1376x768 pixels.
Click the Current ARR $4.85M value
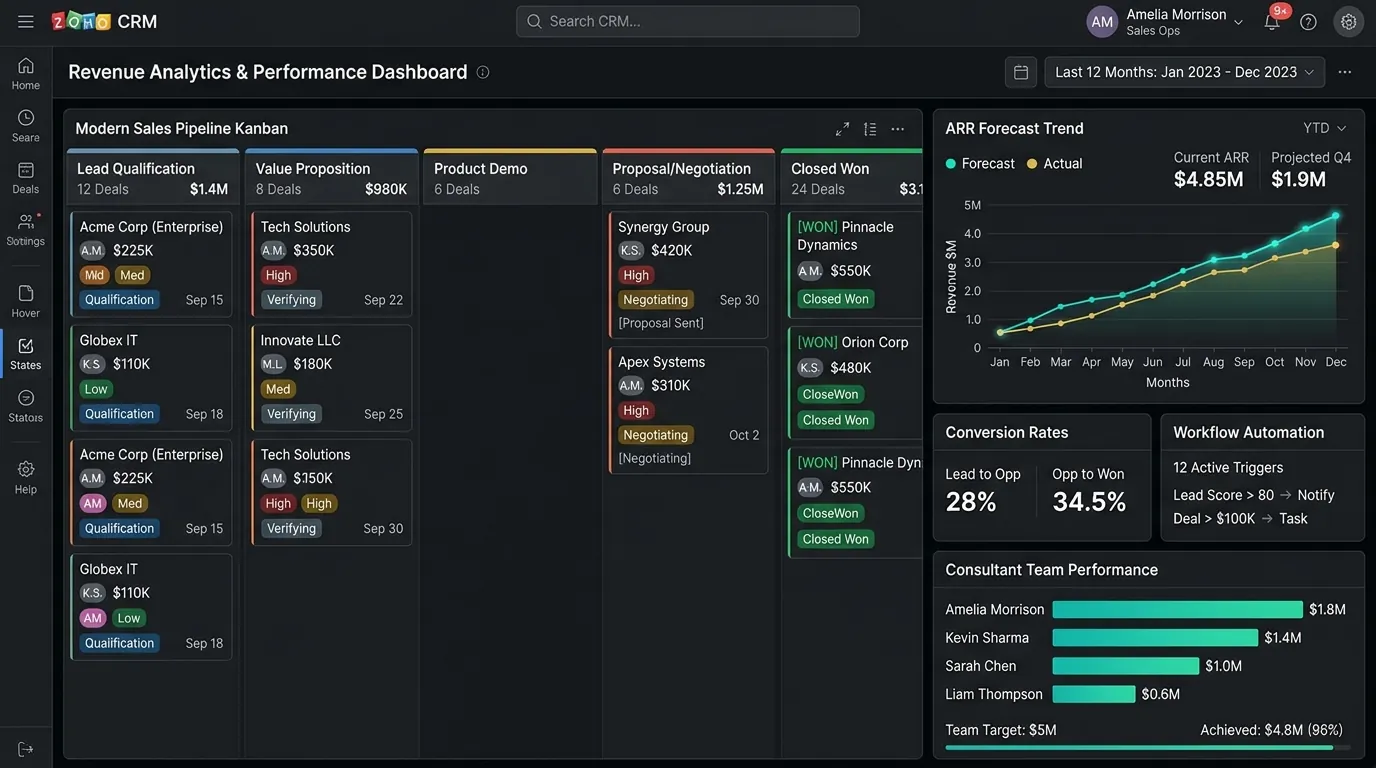click(x=1208, y=180)
